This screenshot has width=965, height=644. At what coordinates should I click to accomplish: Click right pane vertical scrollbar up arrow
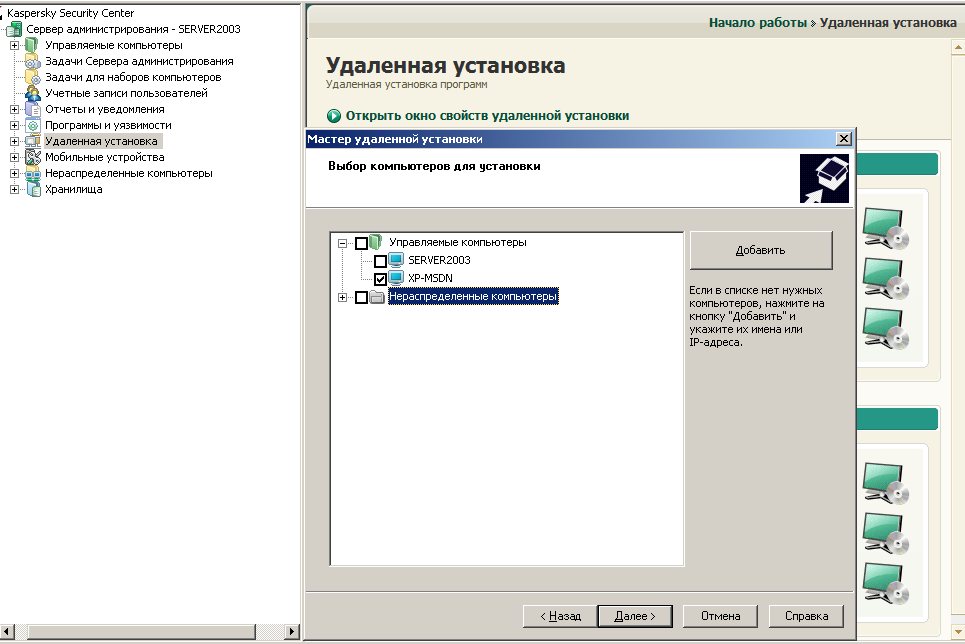(x=958, y=46)
